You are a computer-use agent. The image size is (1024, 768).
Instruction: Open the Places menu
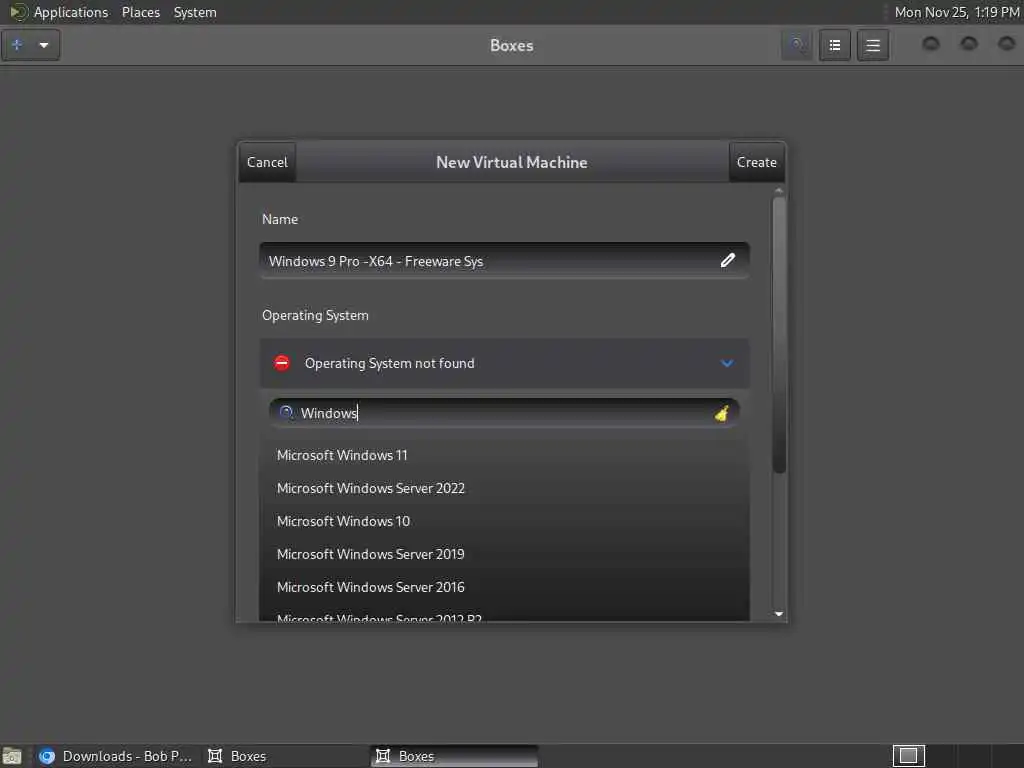pyautogui.click(x=141, y=12)
